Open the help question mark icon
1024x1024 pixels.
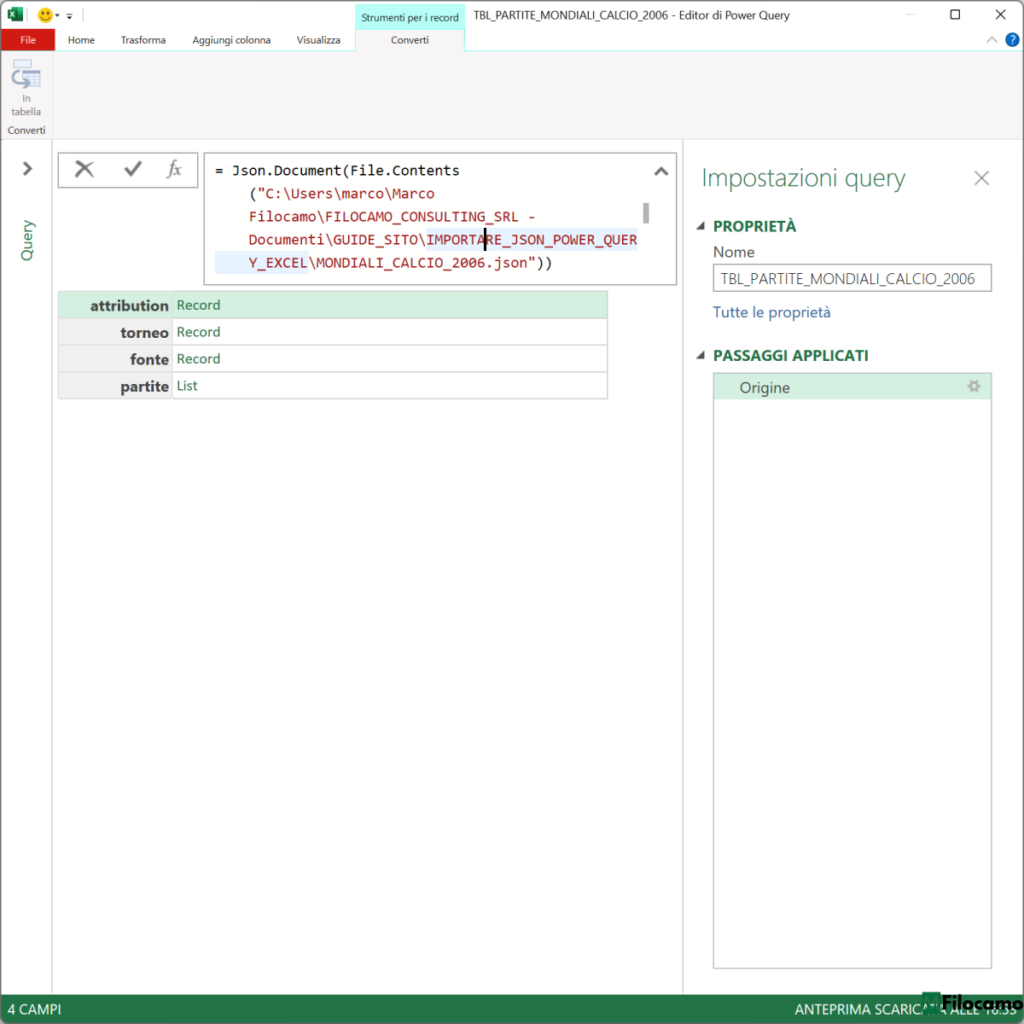[x=1012, y=40]
